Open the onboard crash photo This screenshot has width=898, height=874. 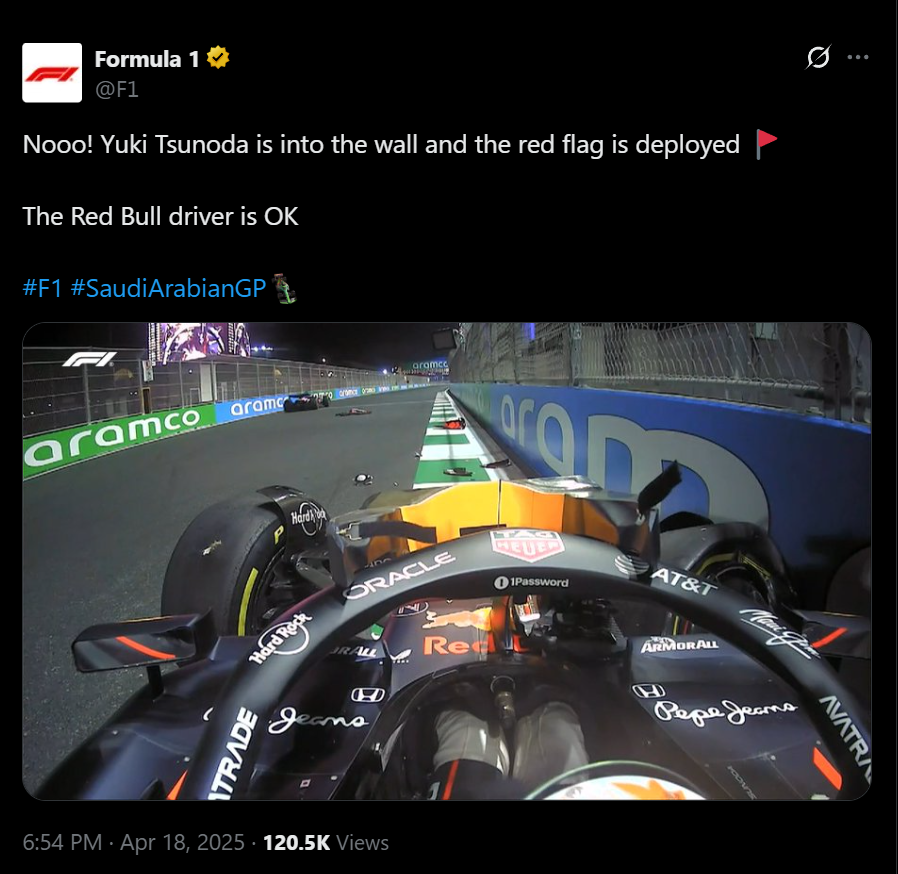tap(447, 561)
